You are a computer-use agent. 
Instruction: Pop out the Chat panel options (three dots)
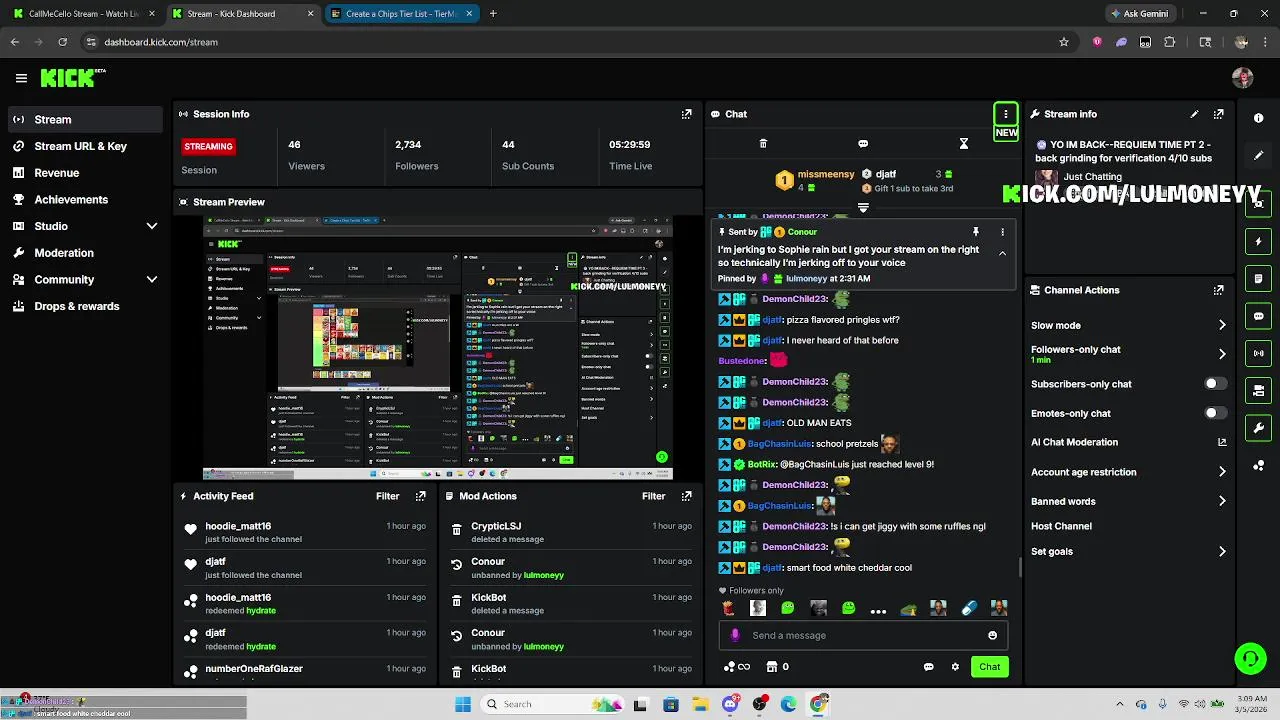[x=1006, y=114]
